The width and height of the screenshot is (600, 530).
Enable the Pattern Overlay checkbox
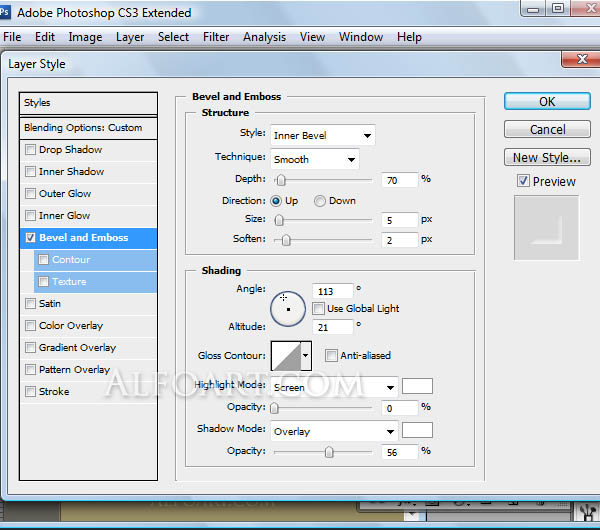point(30,370)
